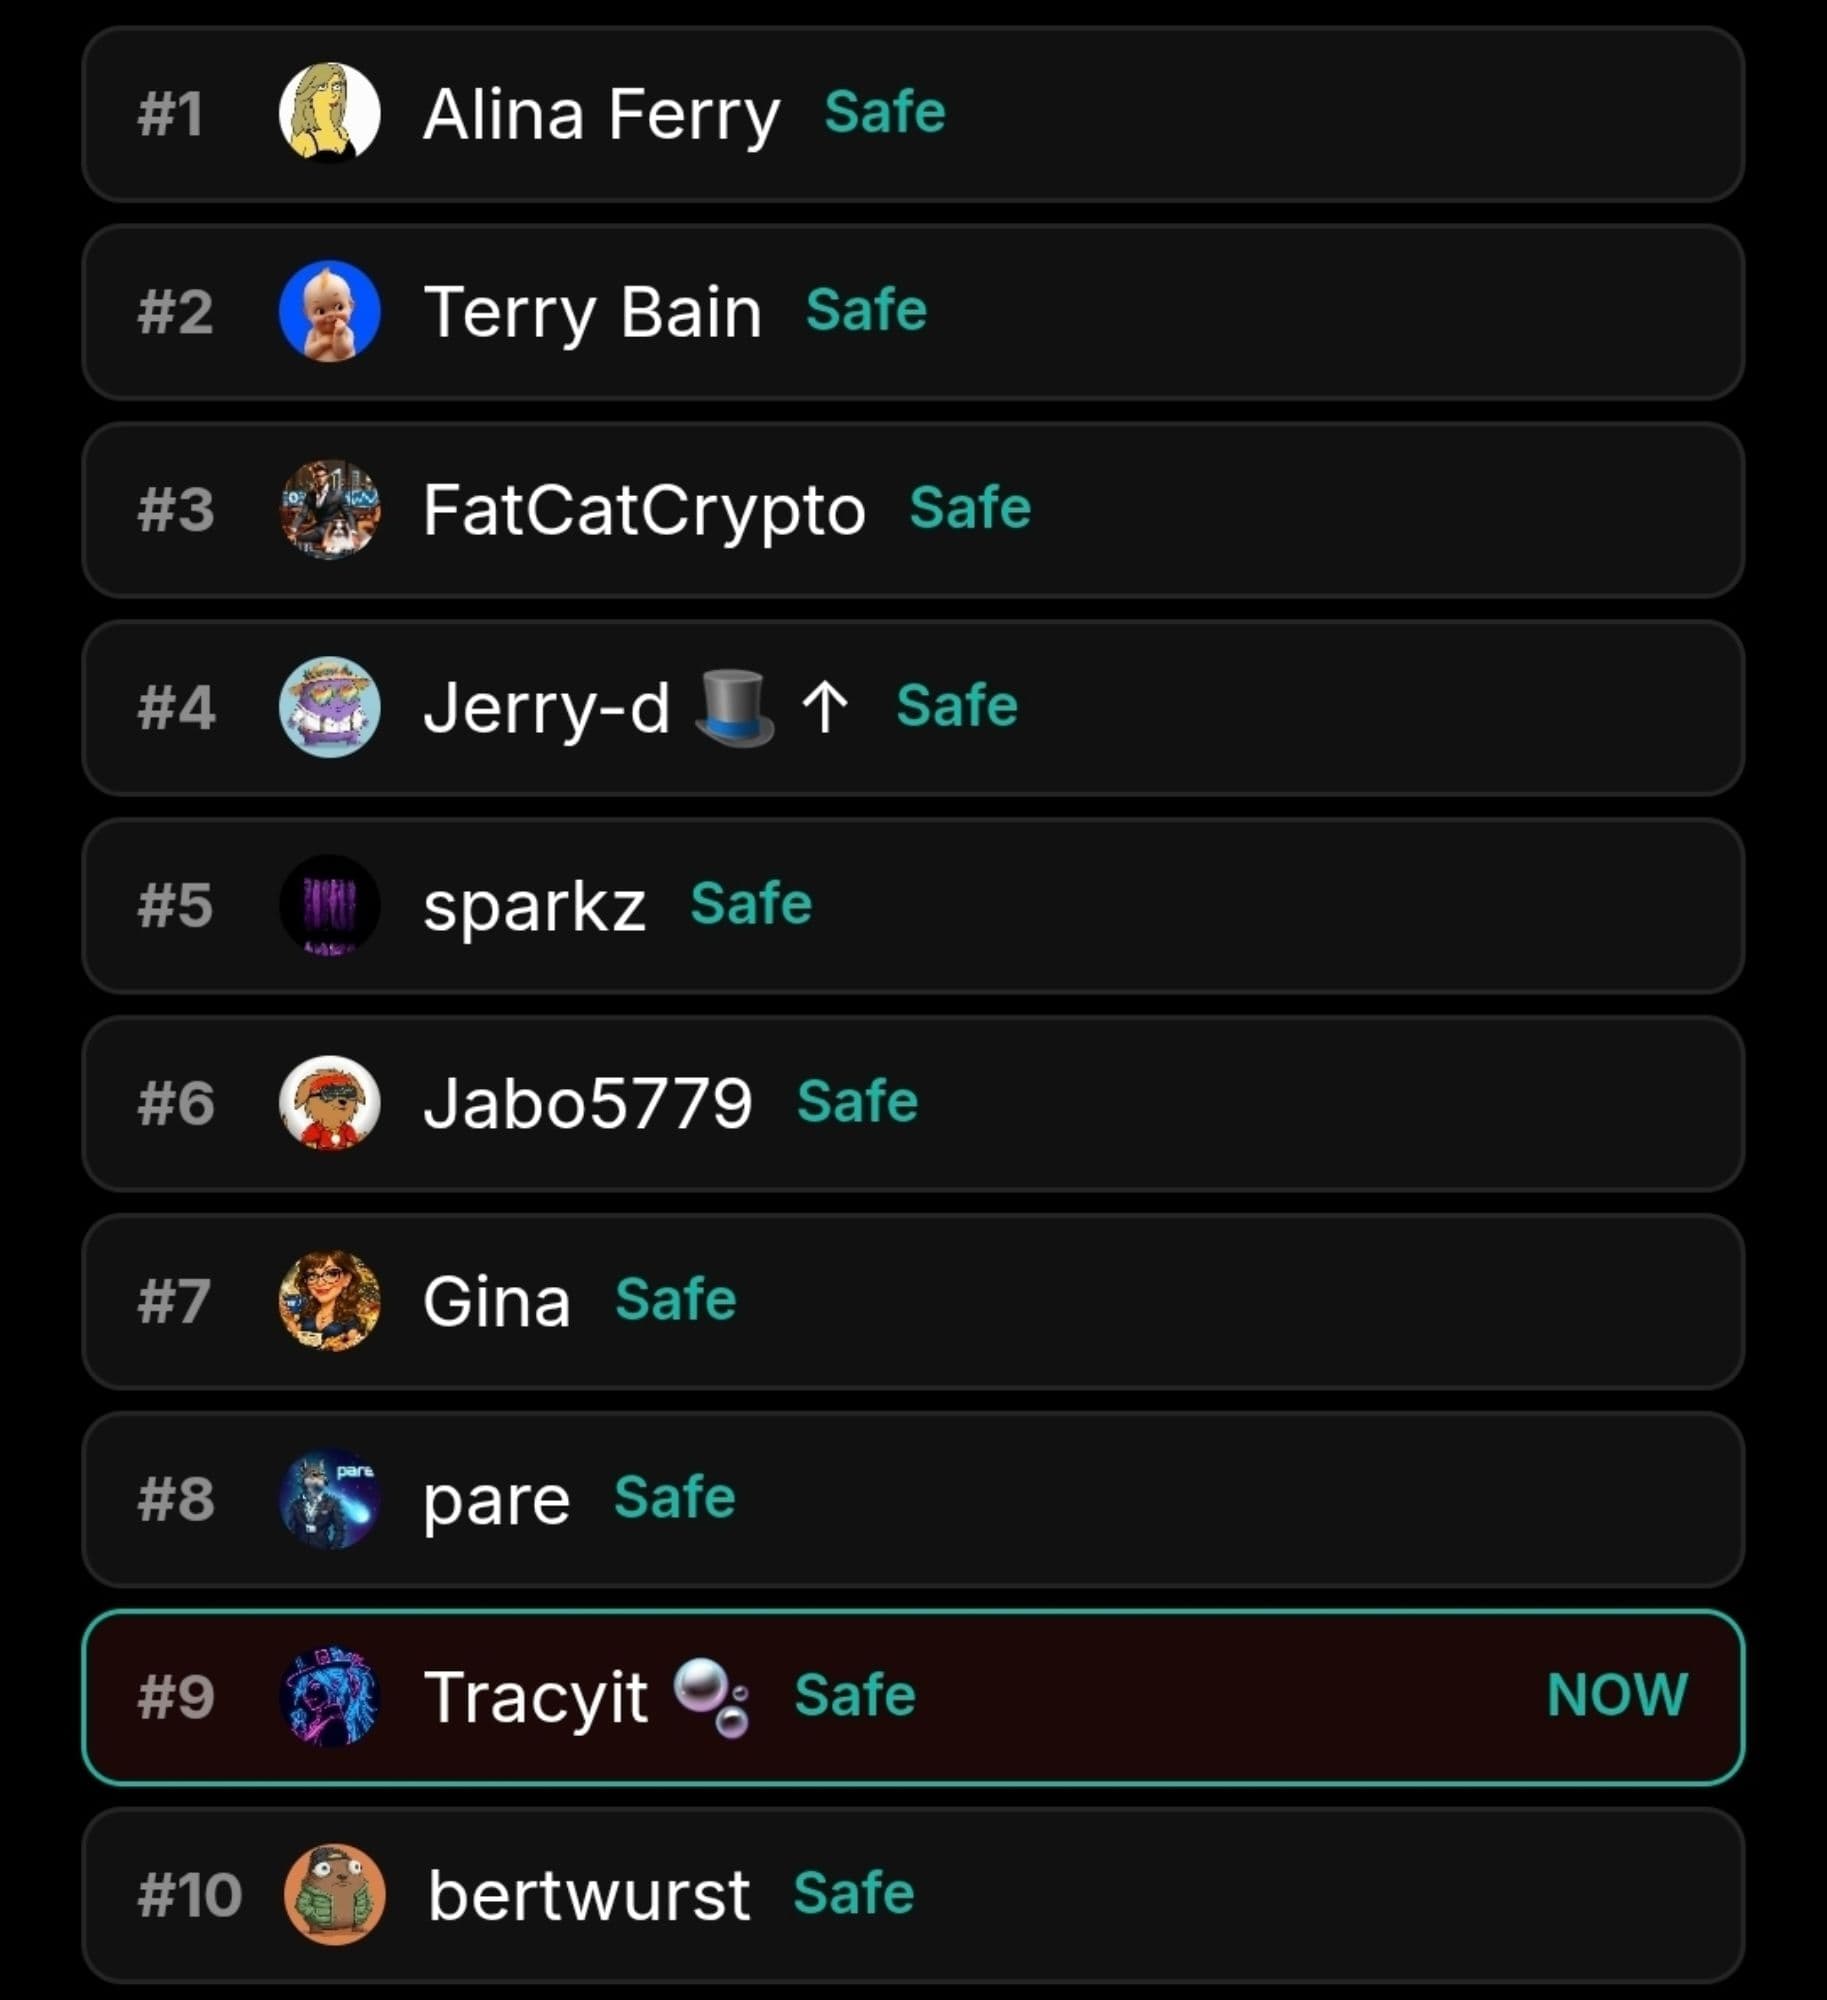The image size is (1827, 2000).
Task: Open the FatCatCrypto username link
Action: point(644,510)
